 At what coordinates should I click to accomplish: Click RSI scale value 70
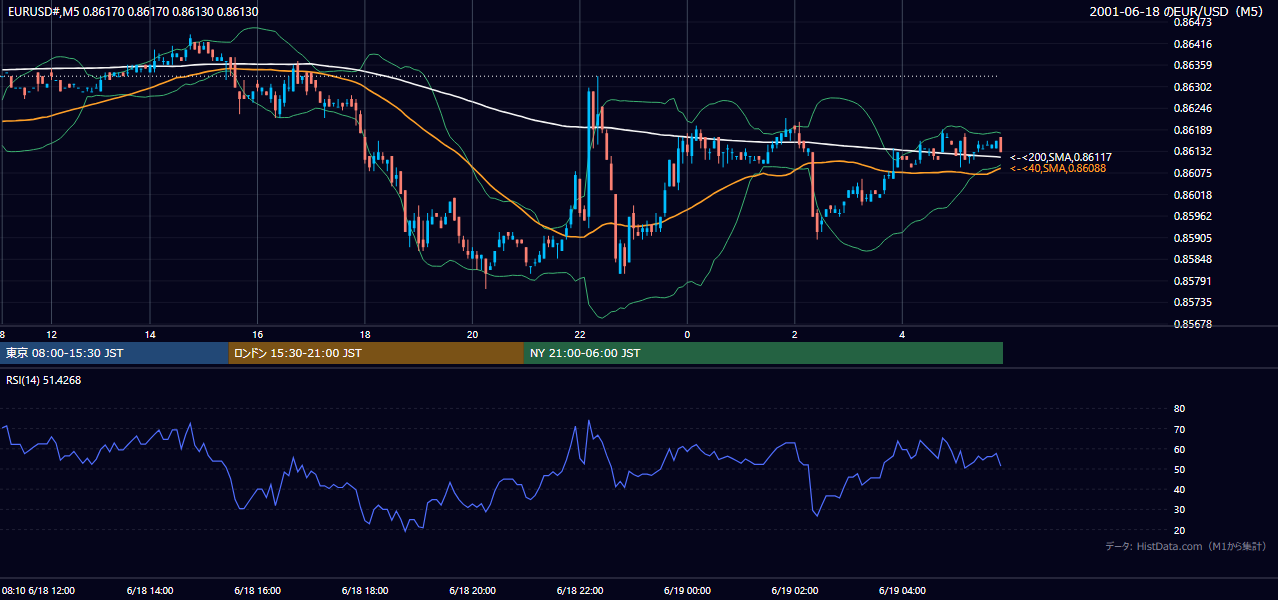[1179, 429]
